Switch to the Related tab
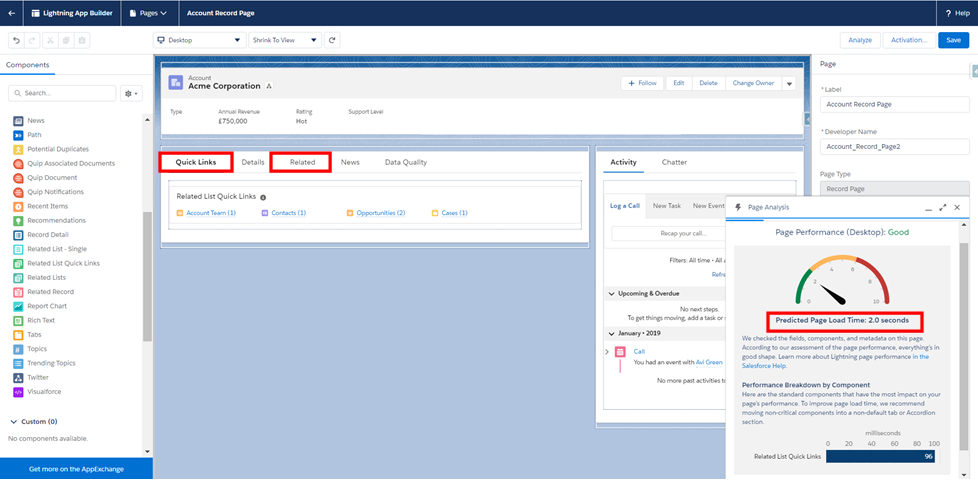Screen dimensions: 978x480 click(302, 162)
